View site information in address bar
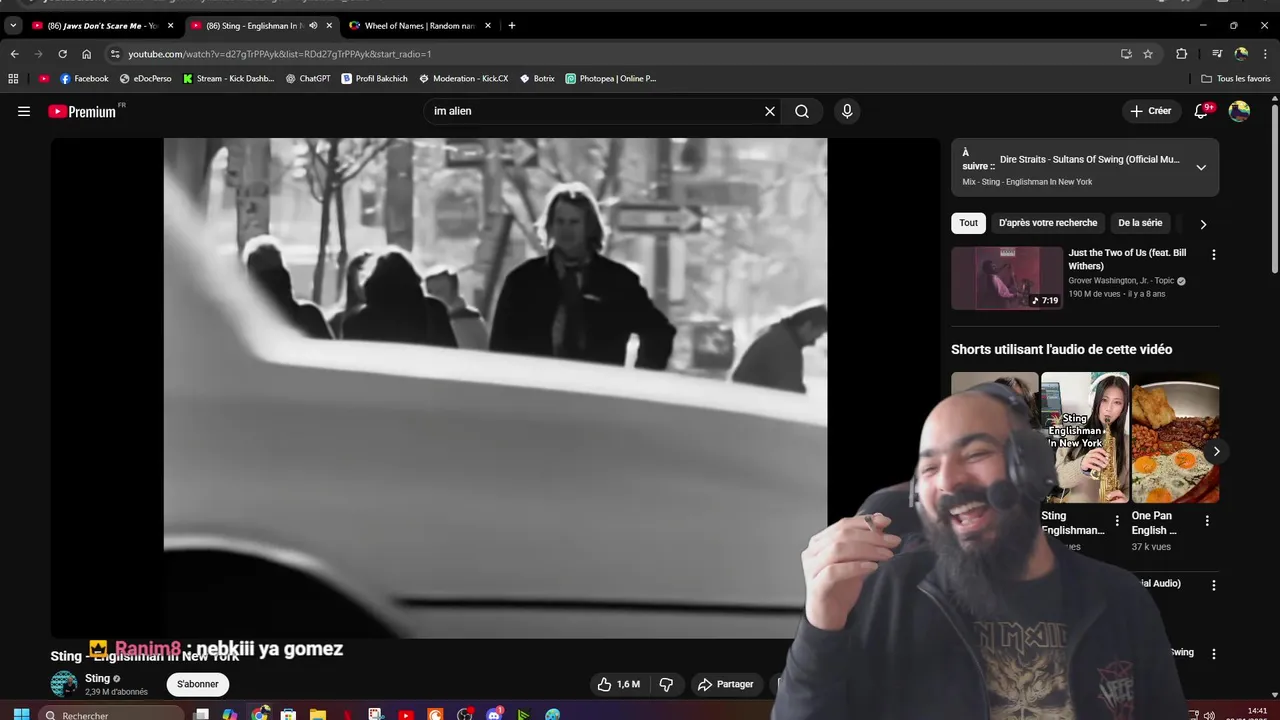The image size is (1280, 720). click(115, 54)
